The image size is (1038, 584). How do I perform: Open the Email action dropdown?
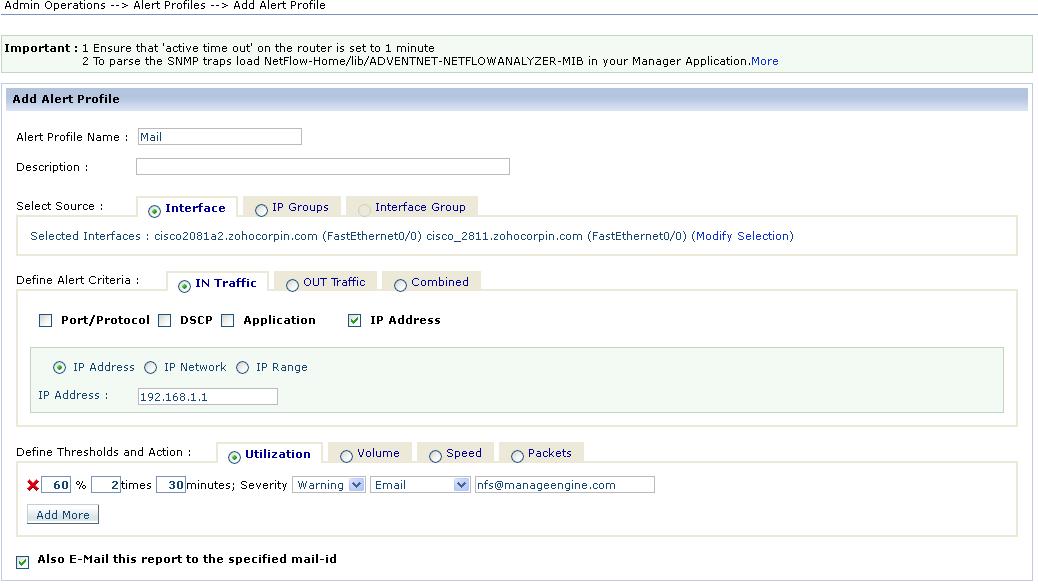(x=420, y=485)
